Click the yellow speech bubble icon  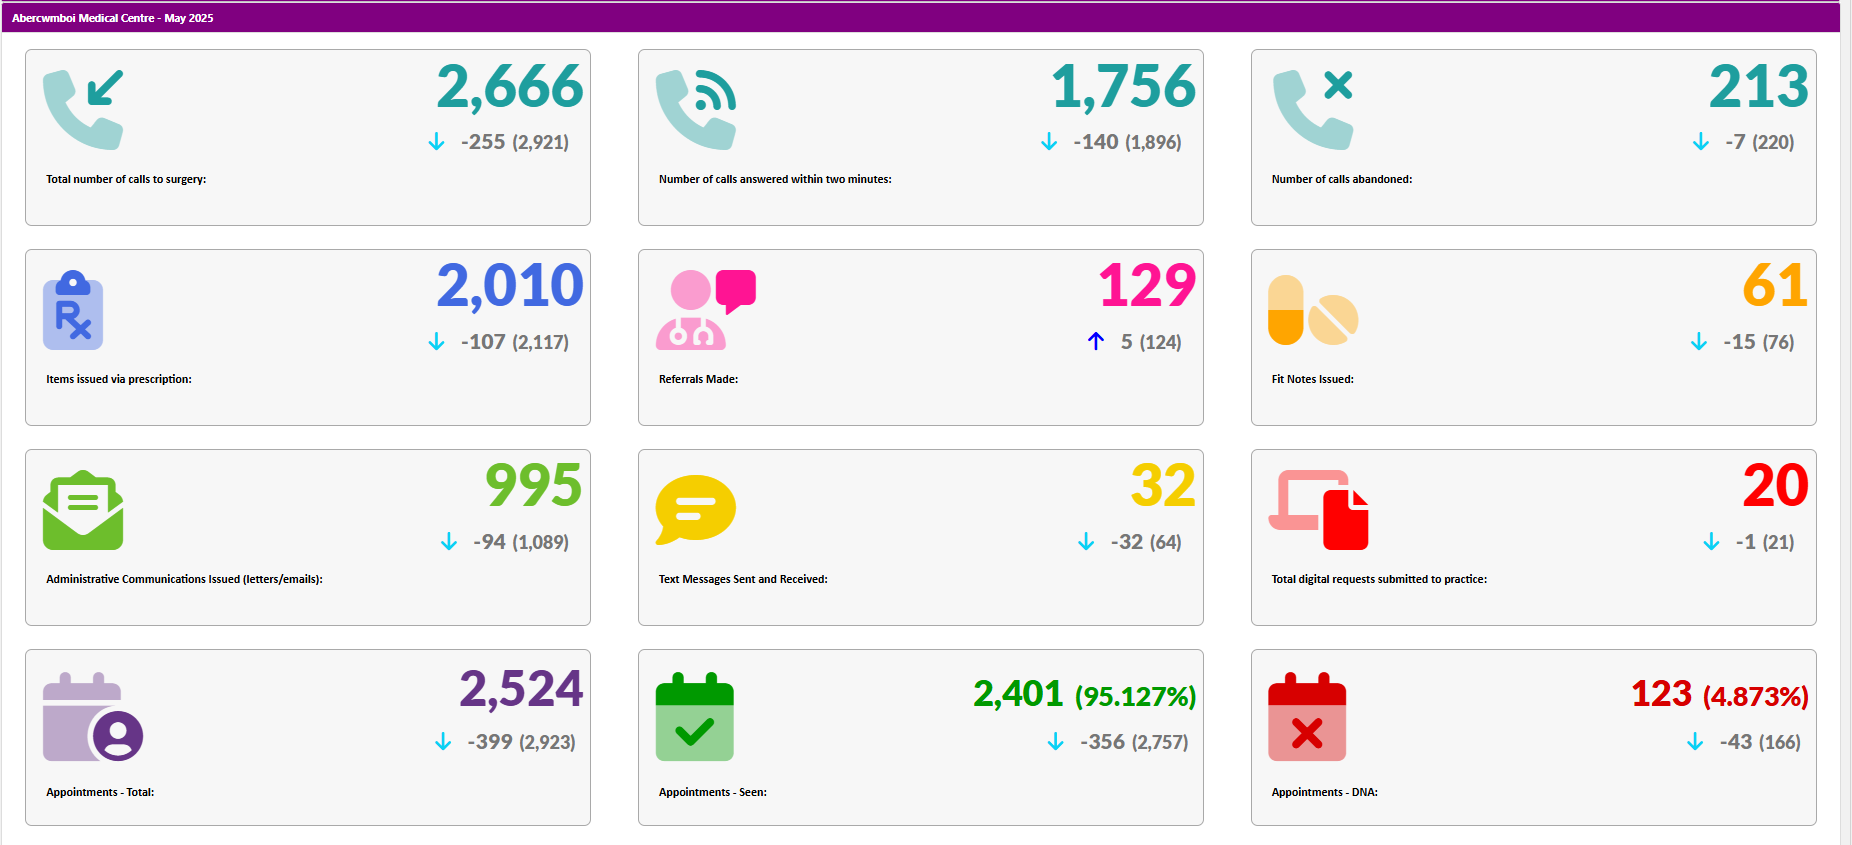pyautogui.click(x=696, y=510)
